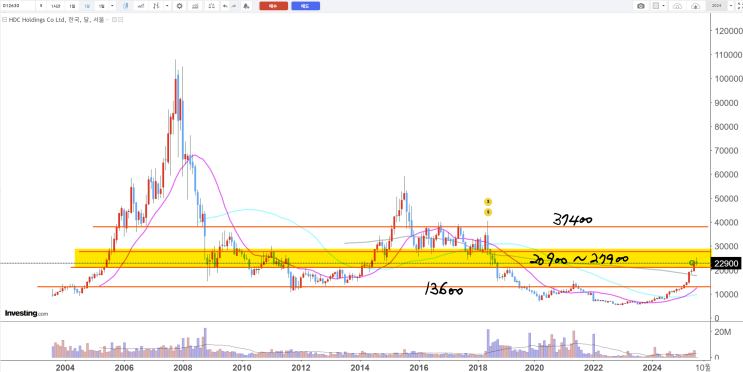Select the bar chart style icon
The image size is (743, 372).
[156, 6]
